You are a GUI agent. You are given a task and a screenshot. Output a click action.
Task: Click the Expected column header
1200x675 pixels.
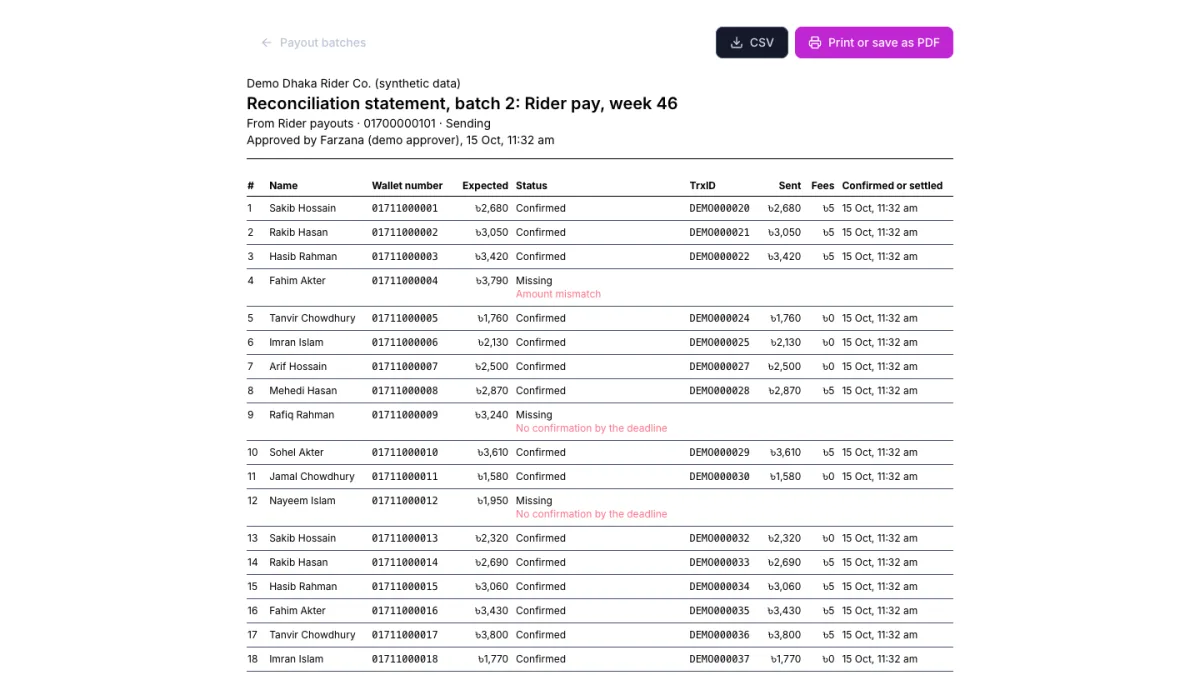pyautogui.click(x=485, y=186)
